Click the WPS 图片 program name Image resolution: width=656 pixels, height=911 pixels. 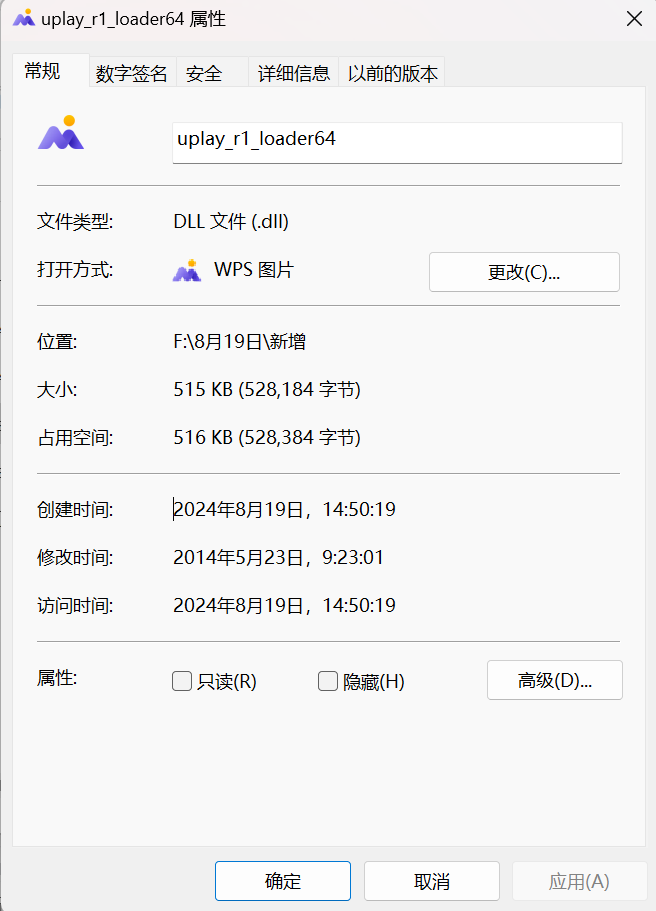254,270
